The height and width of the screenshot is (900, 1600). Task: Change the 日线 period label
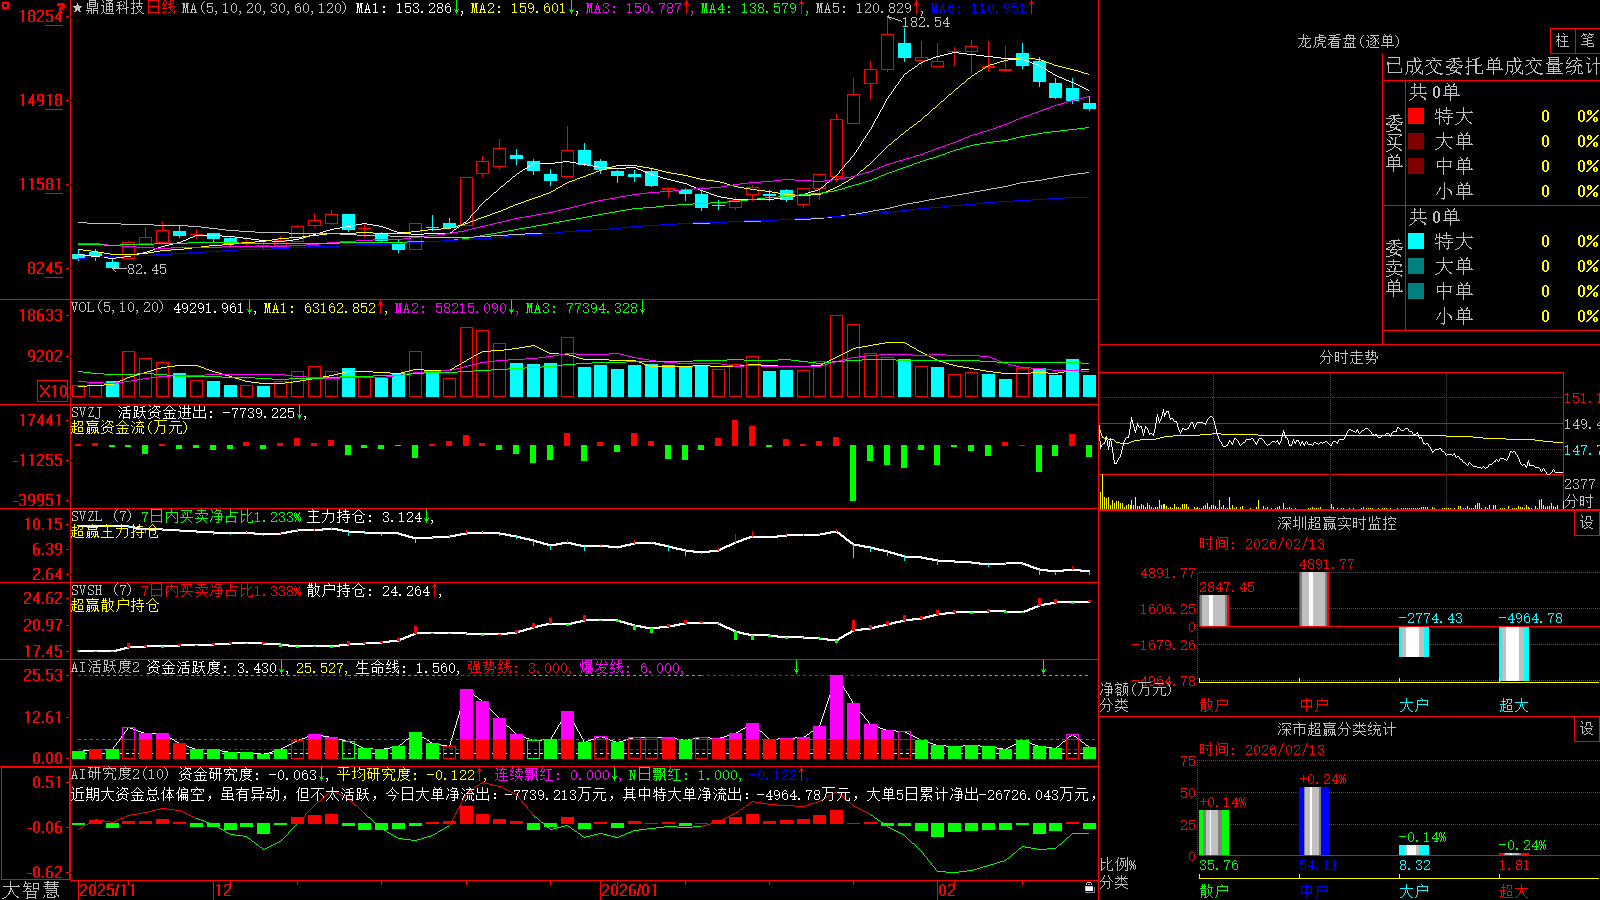point(161,8)
